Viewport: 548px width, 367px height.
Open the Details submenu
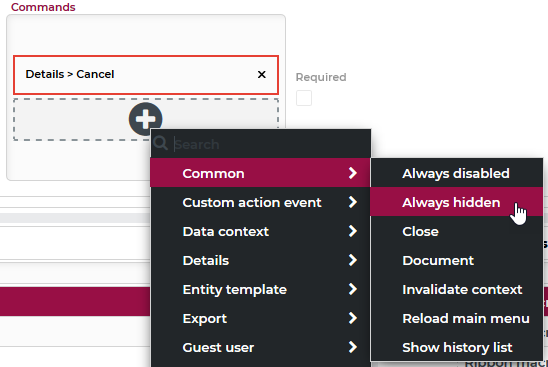point(260,260)
